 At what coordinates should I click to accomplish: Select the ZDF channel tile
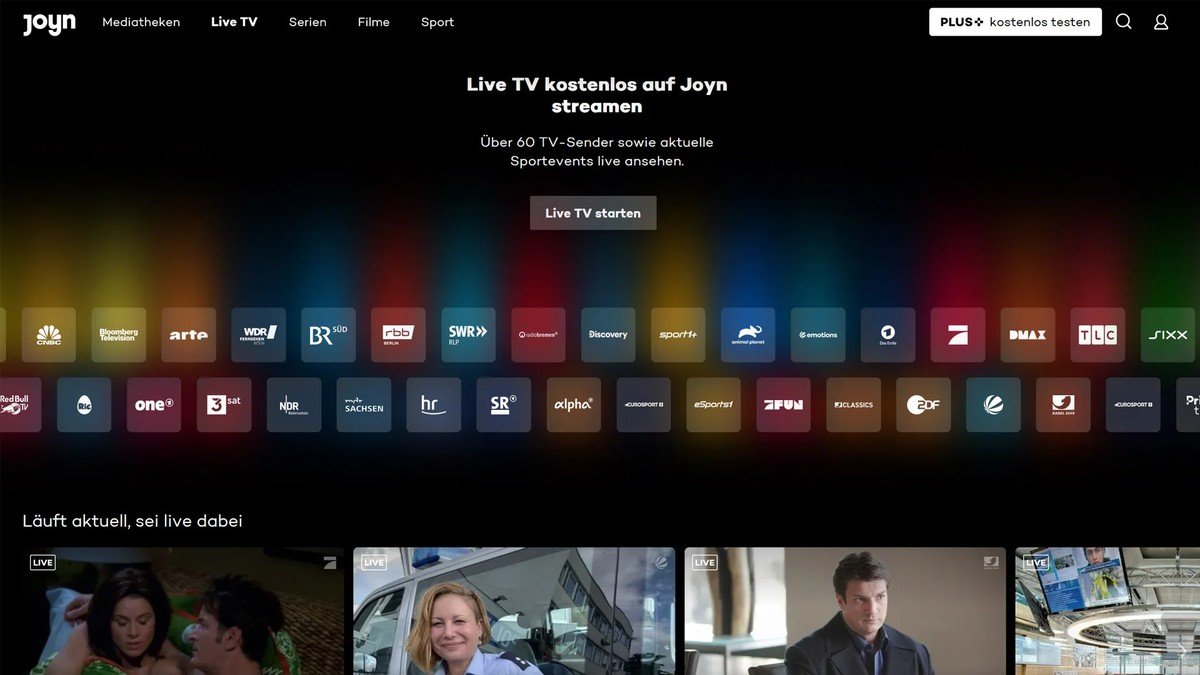coord(924,405)
